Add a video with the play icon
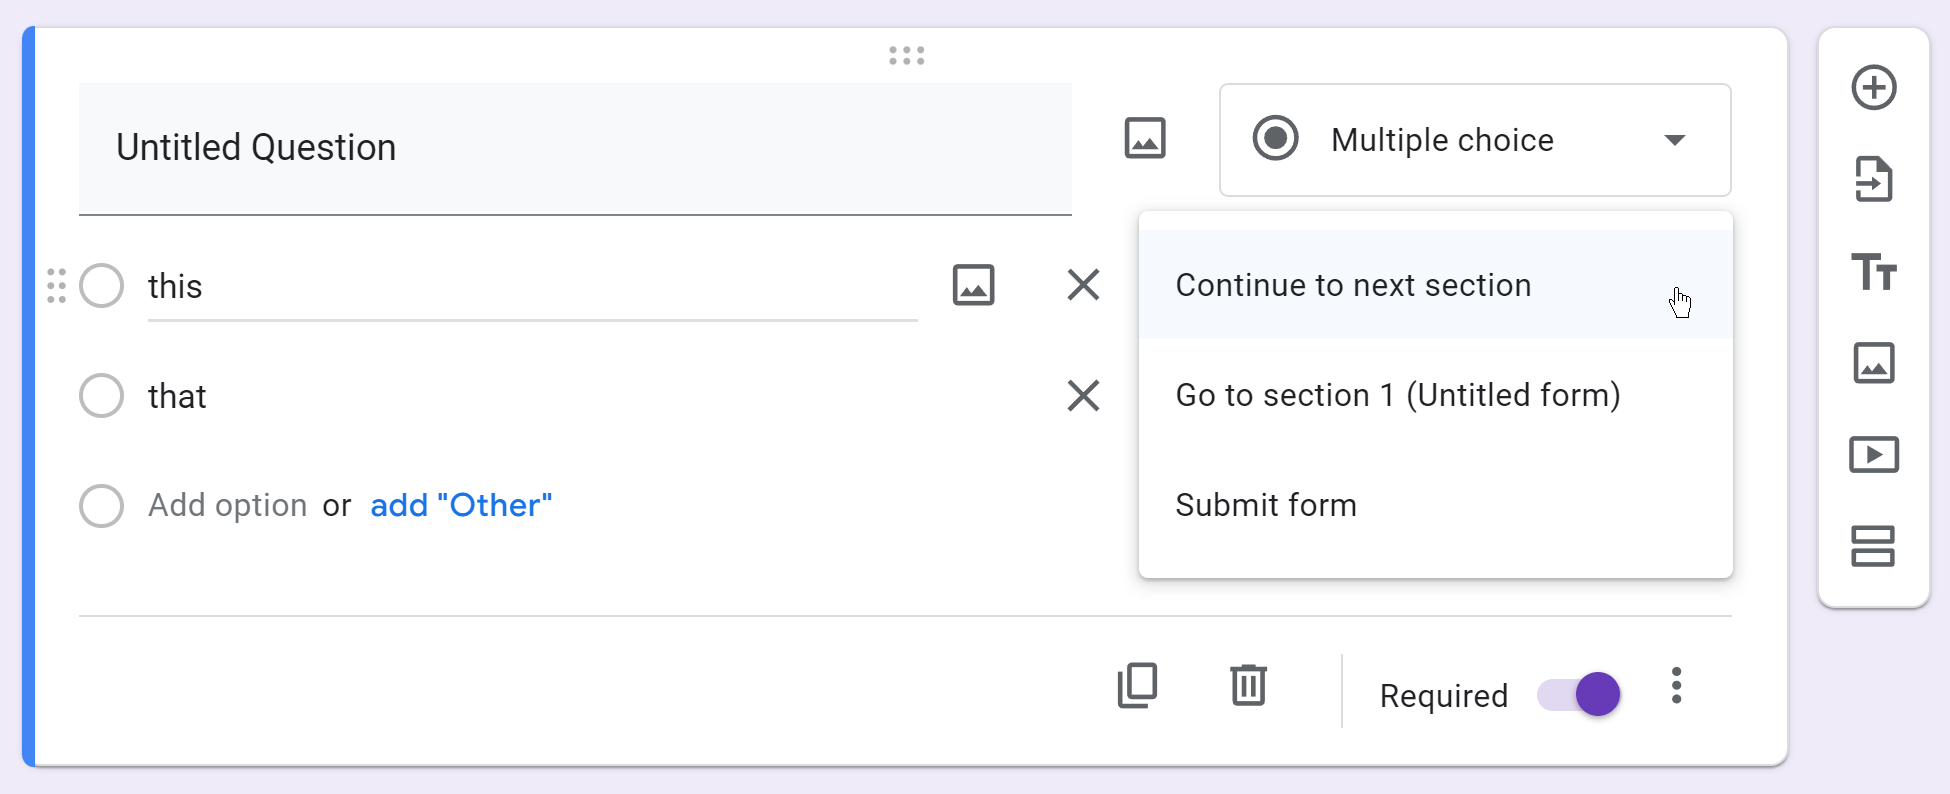The height and width of the screenshot is (794, 1950). coord(1874,455)
